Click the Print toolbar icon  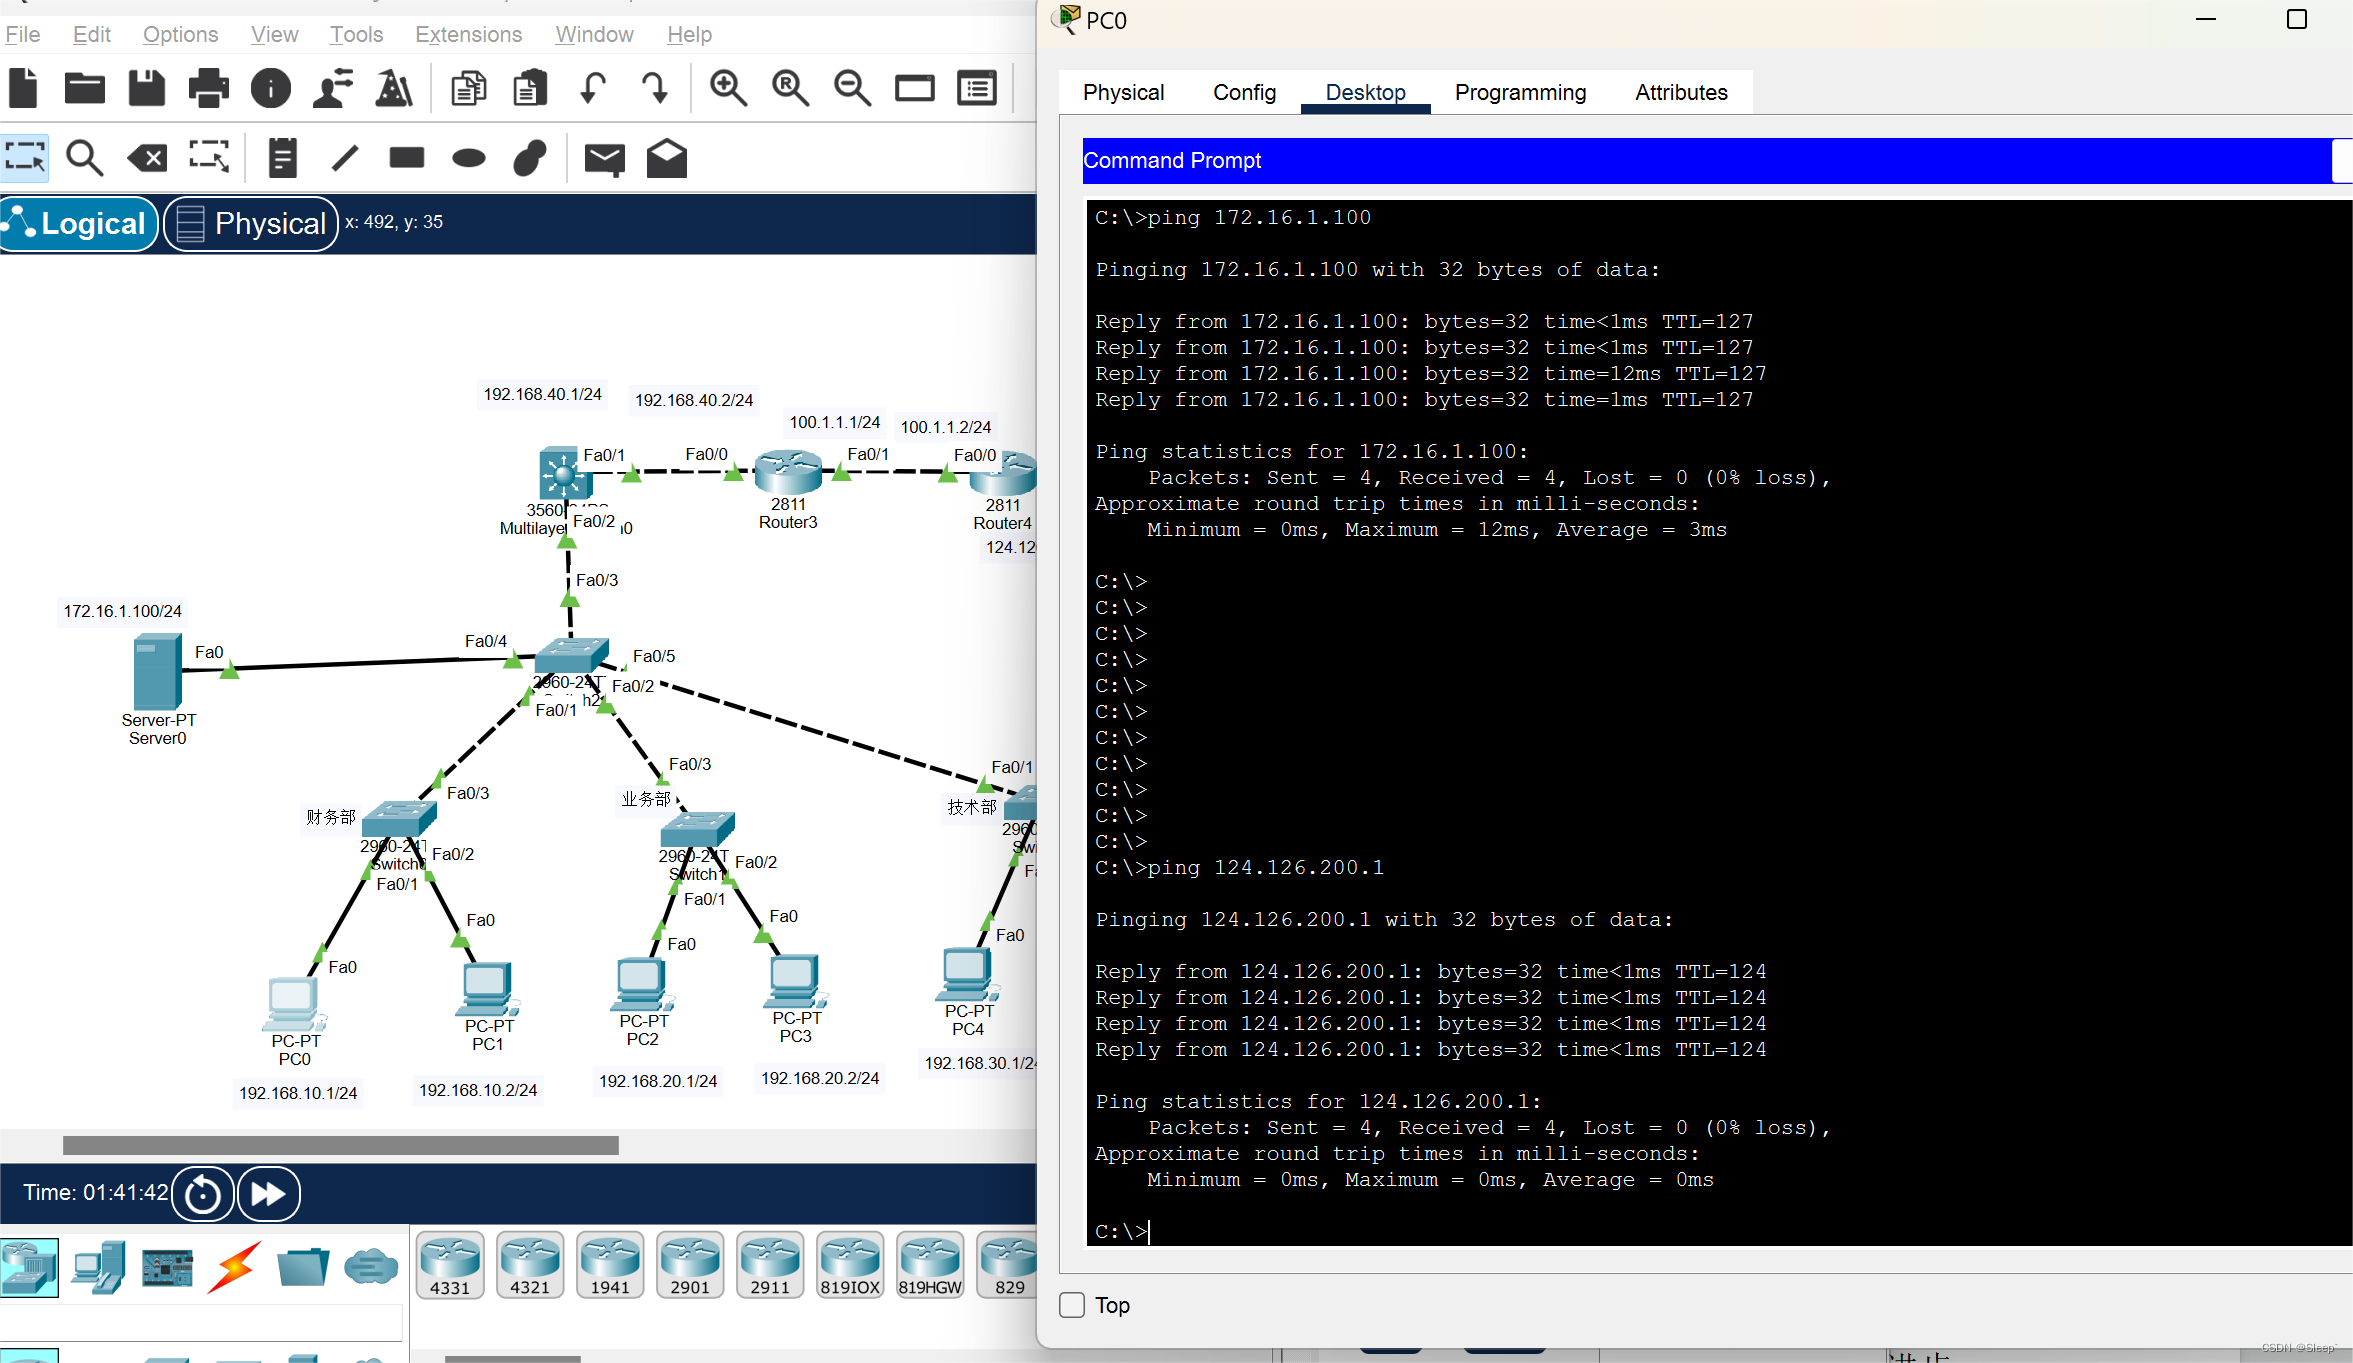(208, 88)
